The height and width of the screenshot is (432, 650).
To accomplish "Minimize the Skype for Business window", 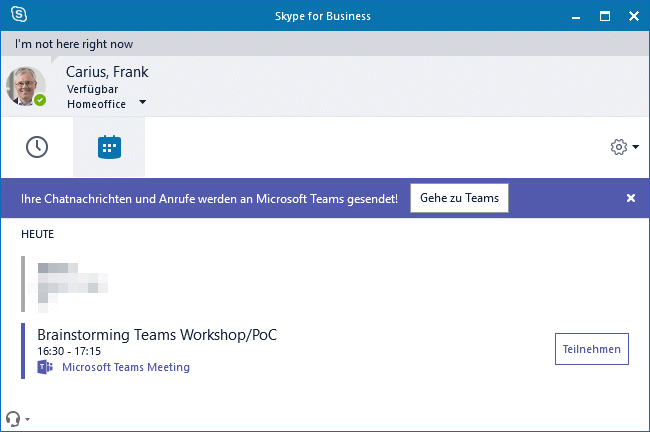I will pyautogui.click(x=576, y=17).
